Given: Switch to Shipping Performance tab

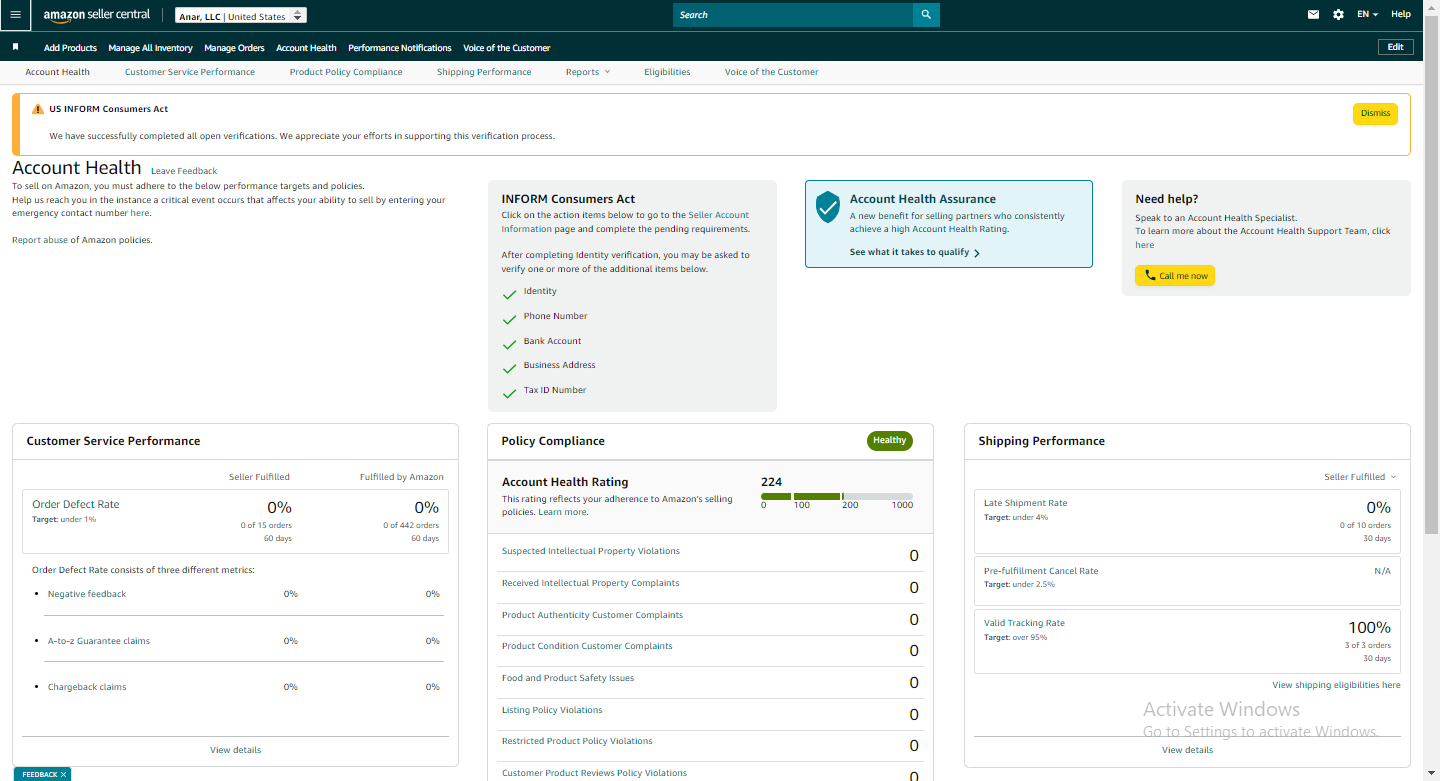Looking at the screenshot, I should coord(484,72).
